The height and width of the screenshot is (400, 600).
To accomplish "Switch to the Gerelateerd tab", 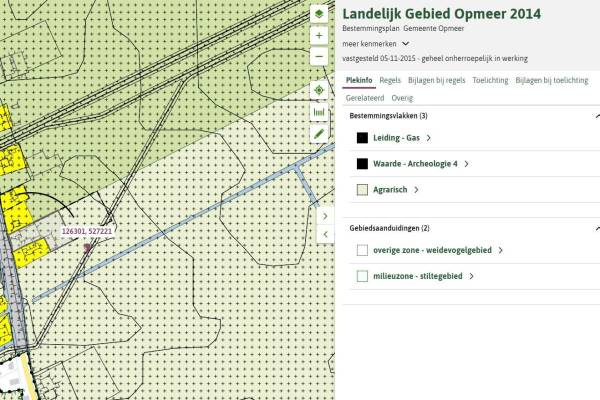I will [x=365, y=98].
